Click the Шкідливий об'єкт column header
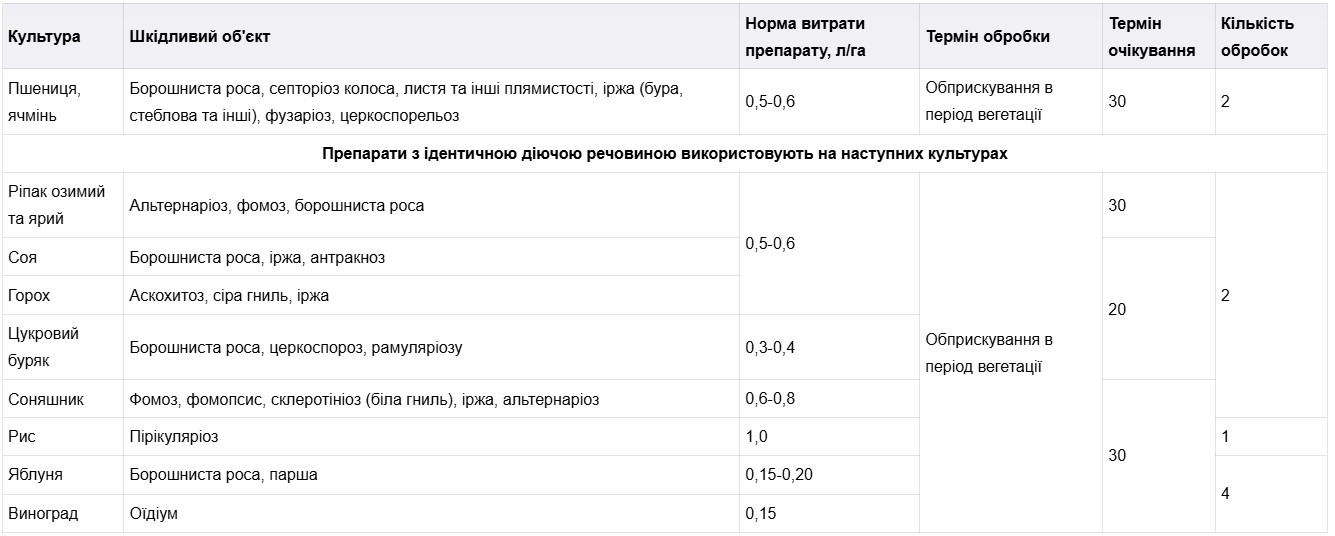Screen dimensions: 1335x536 pos(200,37)
